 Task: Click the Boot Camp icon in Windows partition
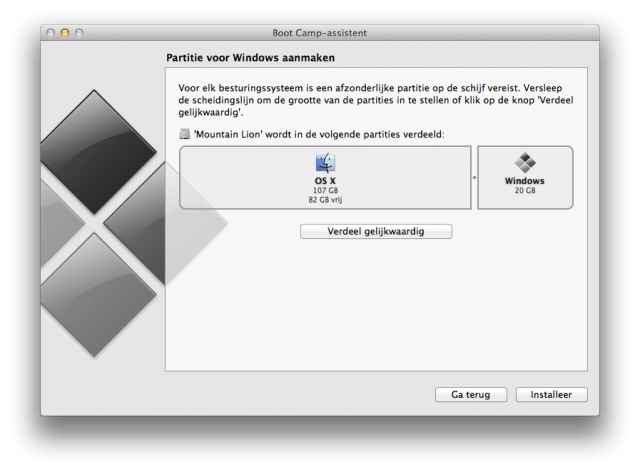525,163
